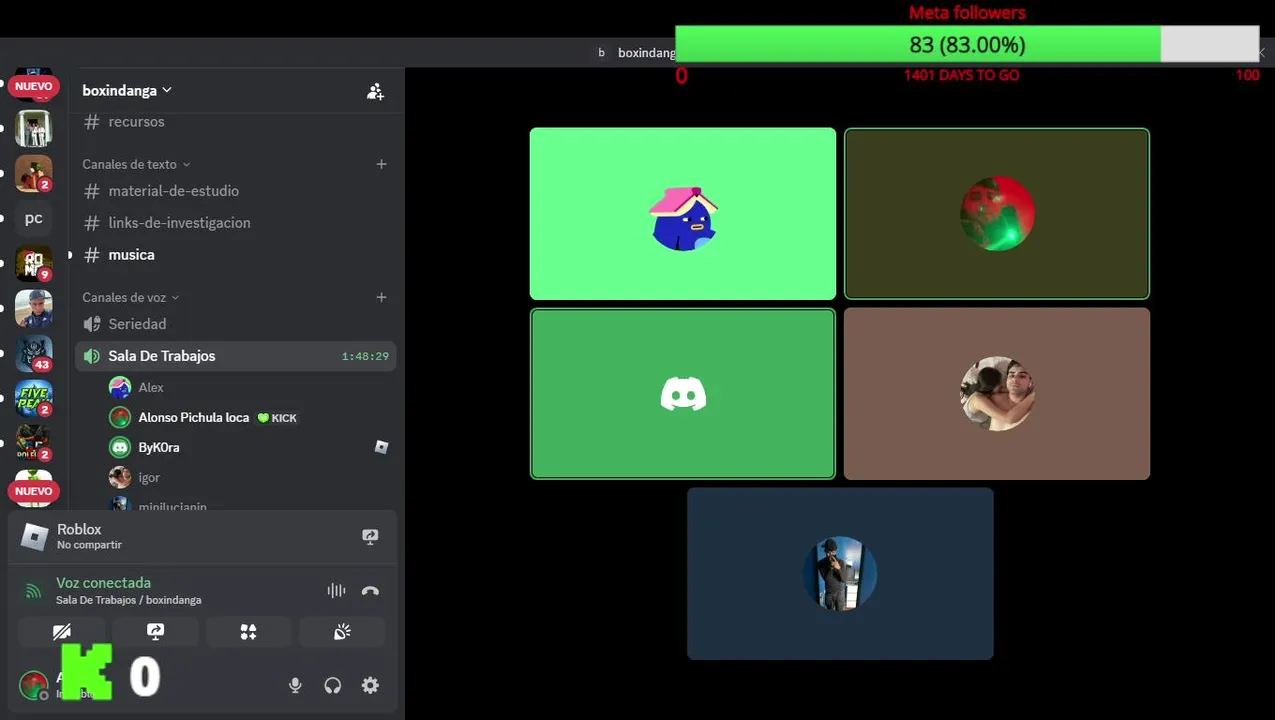Collapse the Canales de voz category
Screen dimensions: 1275x720
(131, 297)
